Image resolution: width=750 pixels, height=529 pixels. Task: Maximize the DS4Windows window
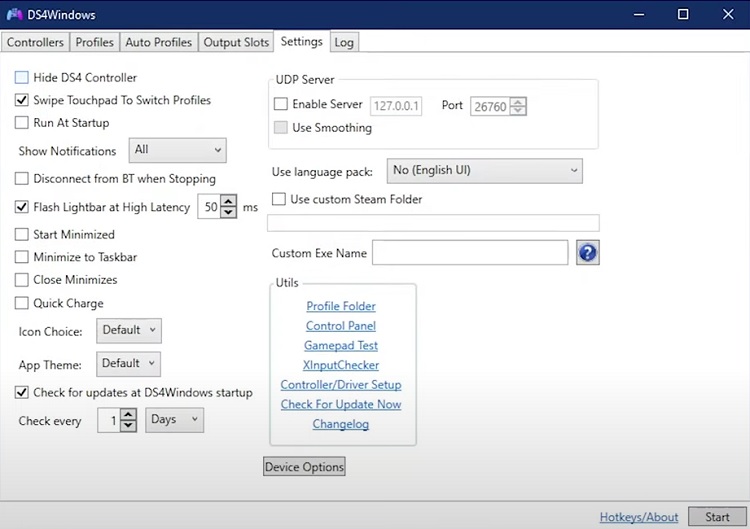pyautogui.click(x=683, y=14)
